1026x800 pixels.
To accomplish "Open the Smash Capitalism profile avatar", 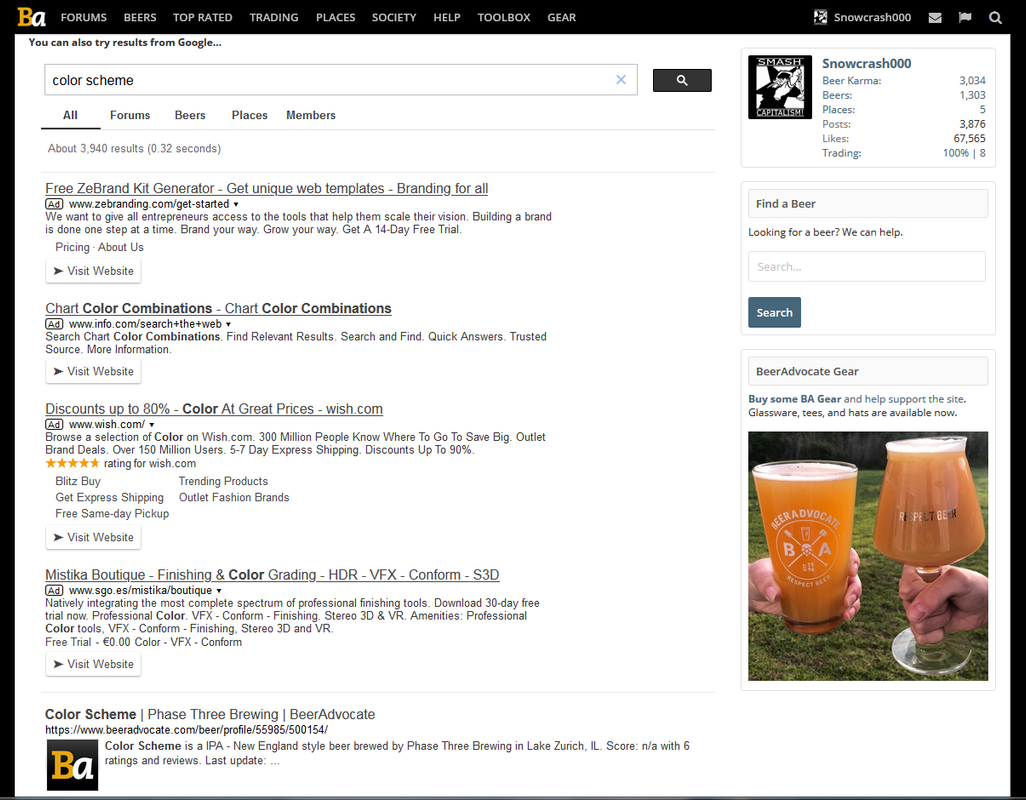I will click(x=780, y=87).
